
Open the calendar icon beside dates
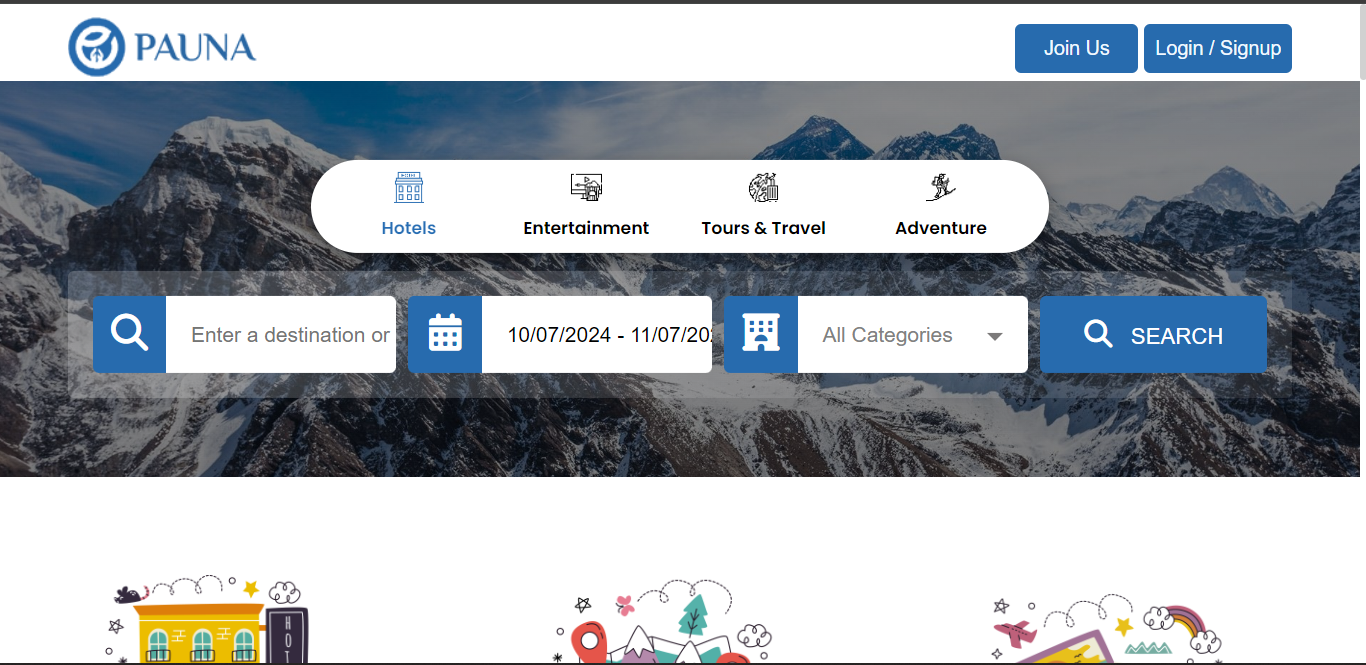click(445, 334)
